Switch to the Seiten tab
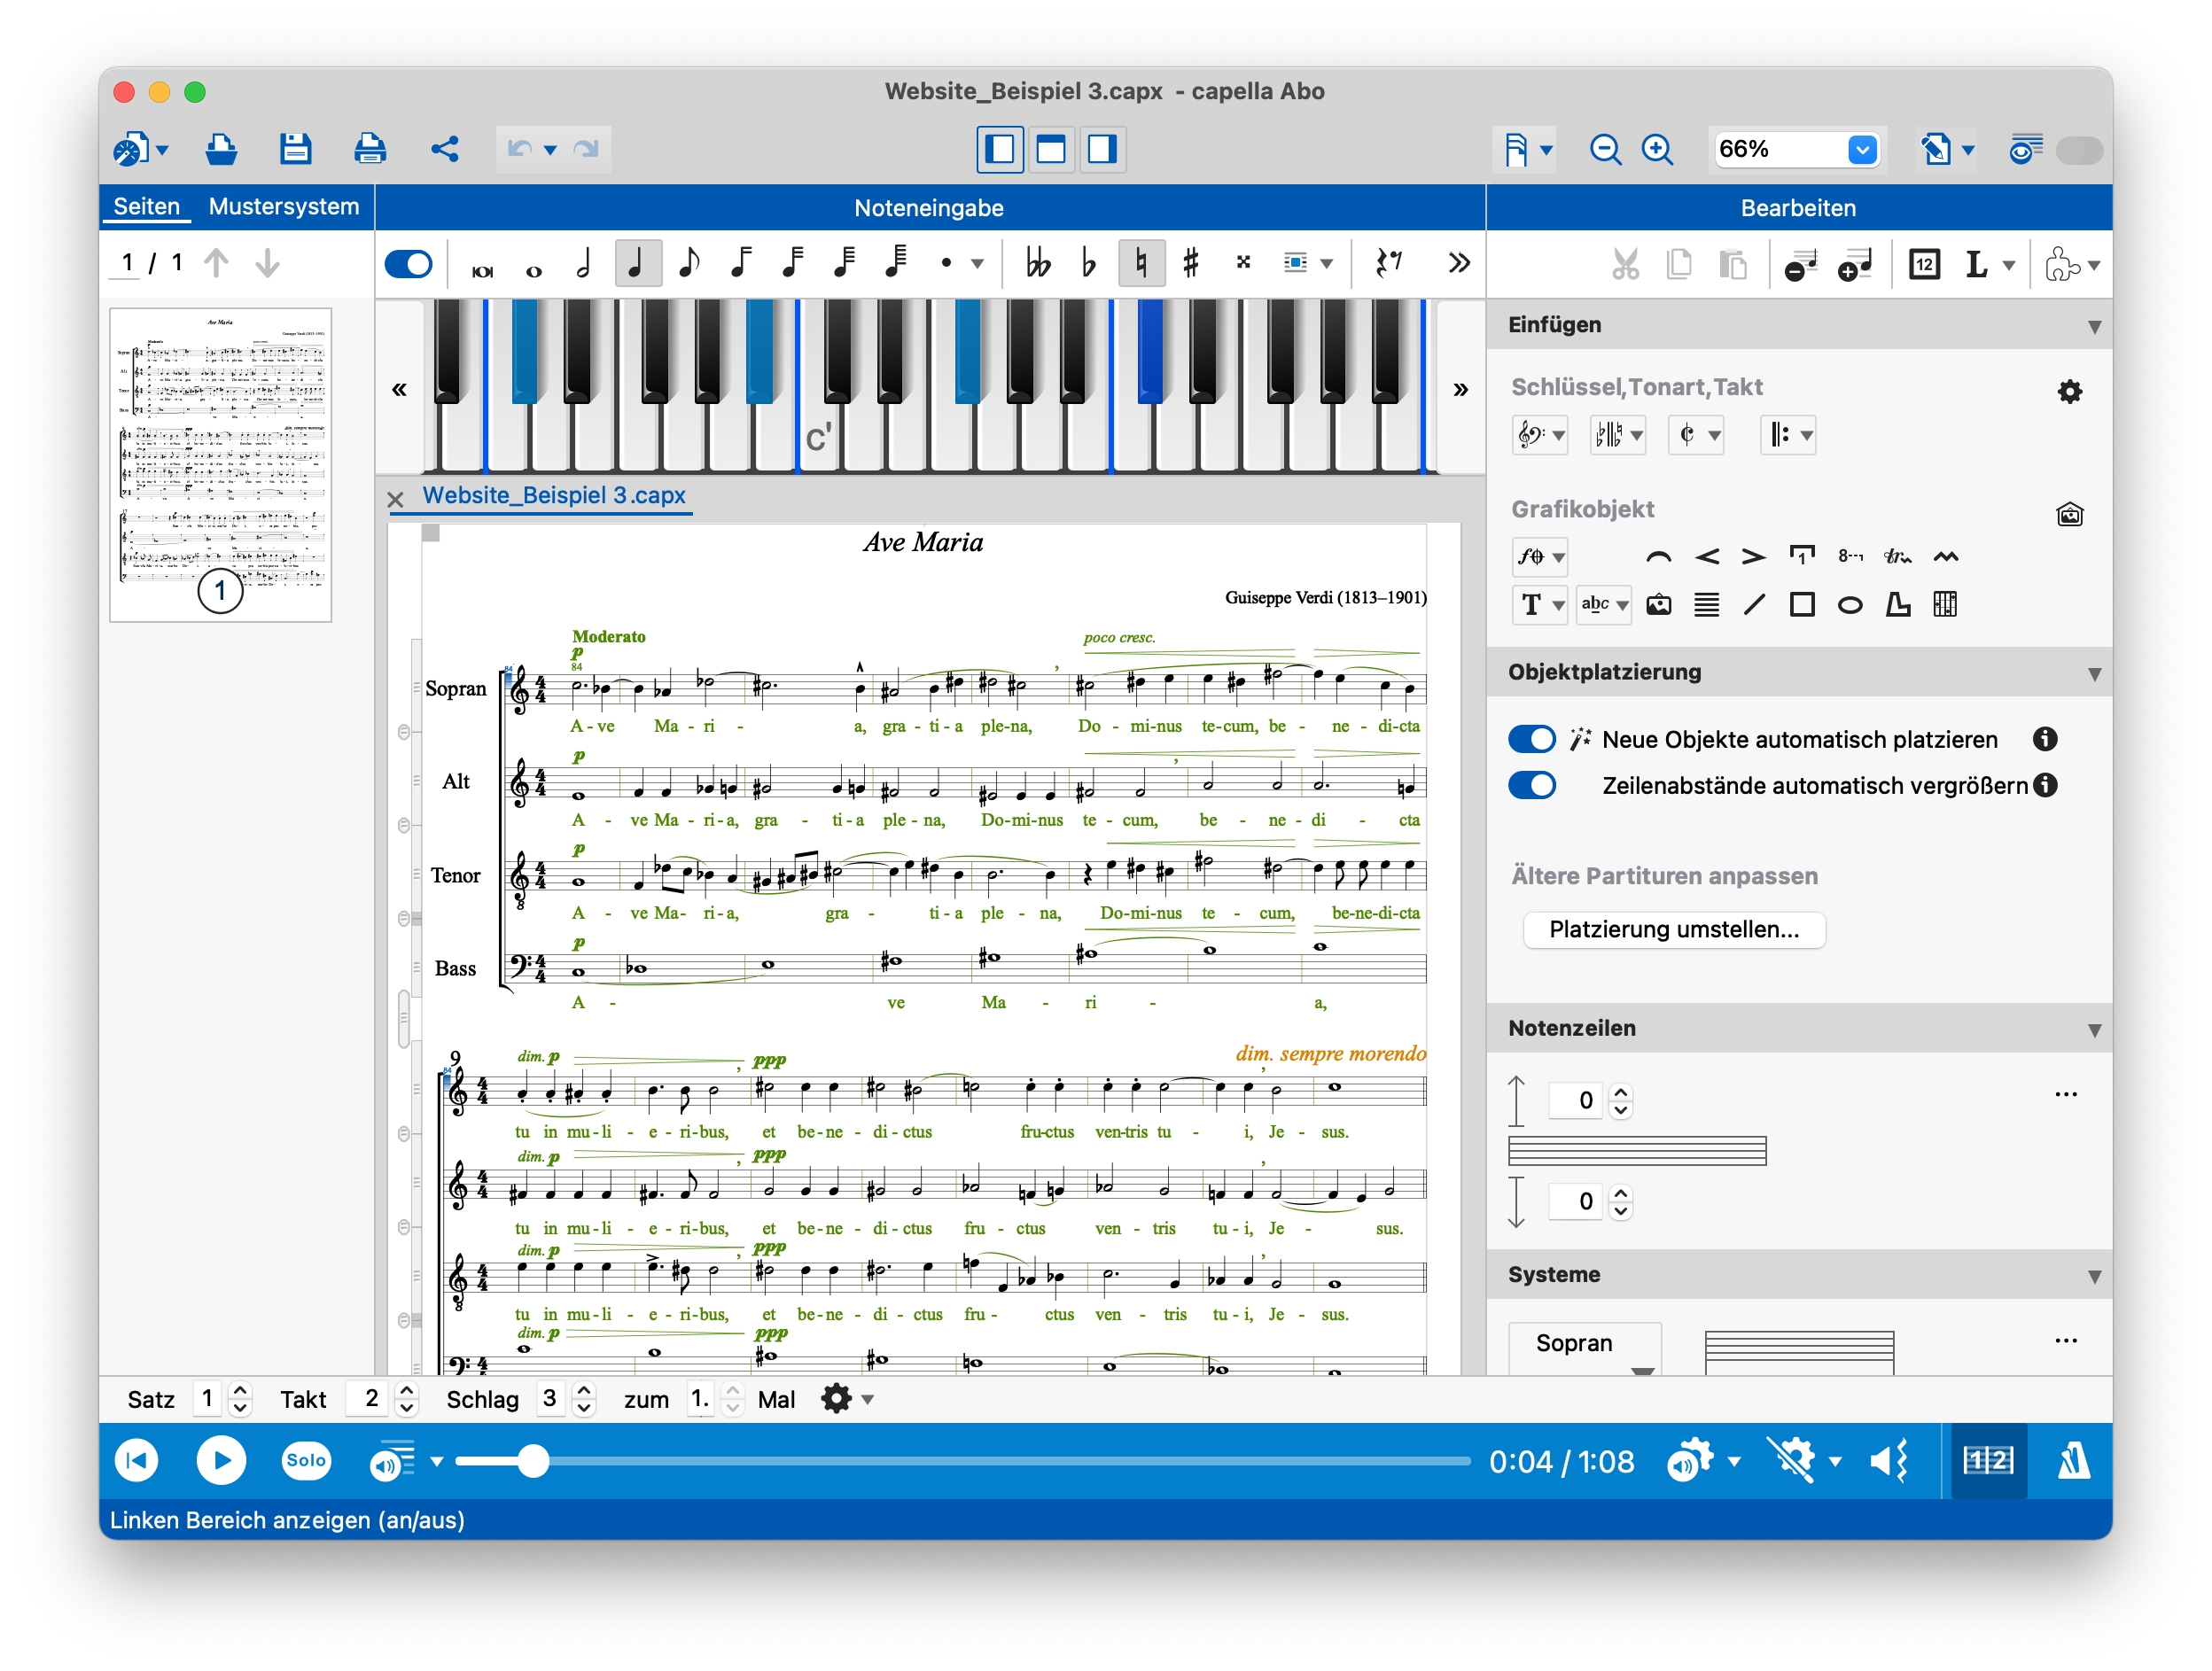The width and height of the screenshot is (2212, 1671). click(x=146, y=206)
